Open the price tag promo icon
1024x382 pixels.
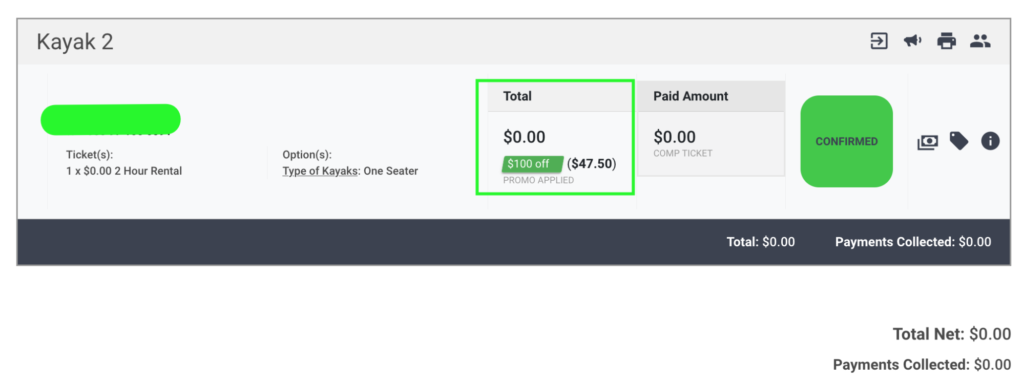pyautogui.click(x=959, y=140)
